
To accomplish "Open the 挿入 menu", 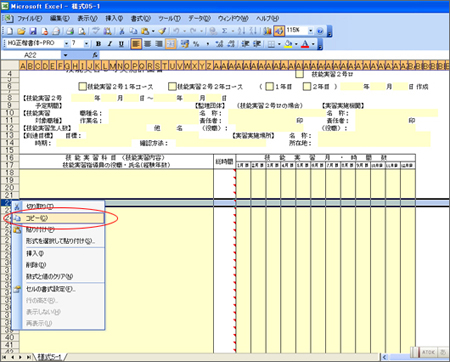I will [x=114, y=18].
